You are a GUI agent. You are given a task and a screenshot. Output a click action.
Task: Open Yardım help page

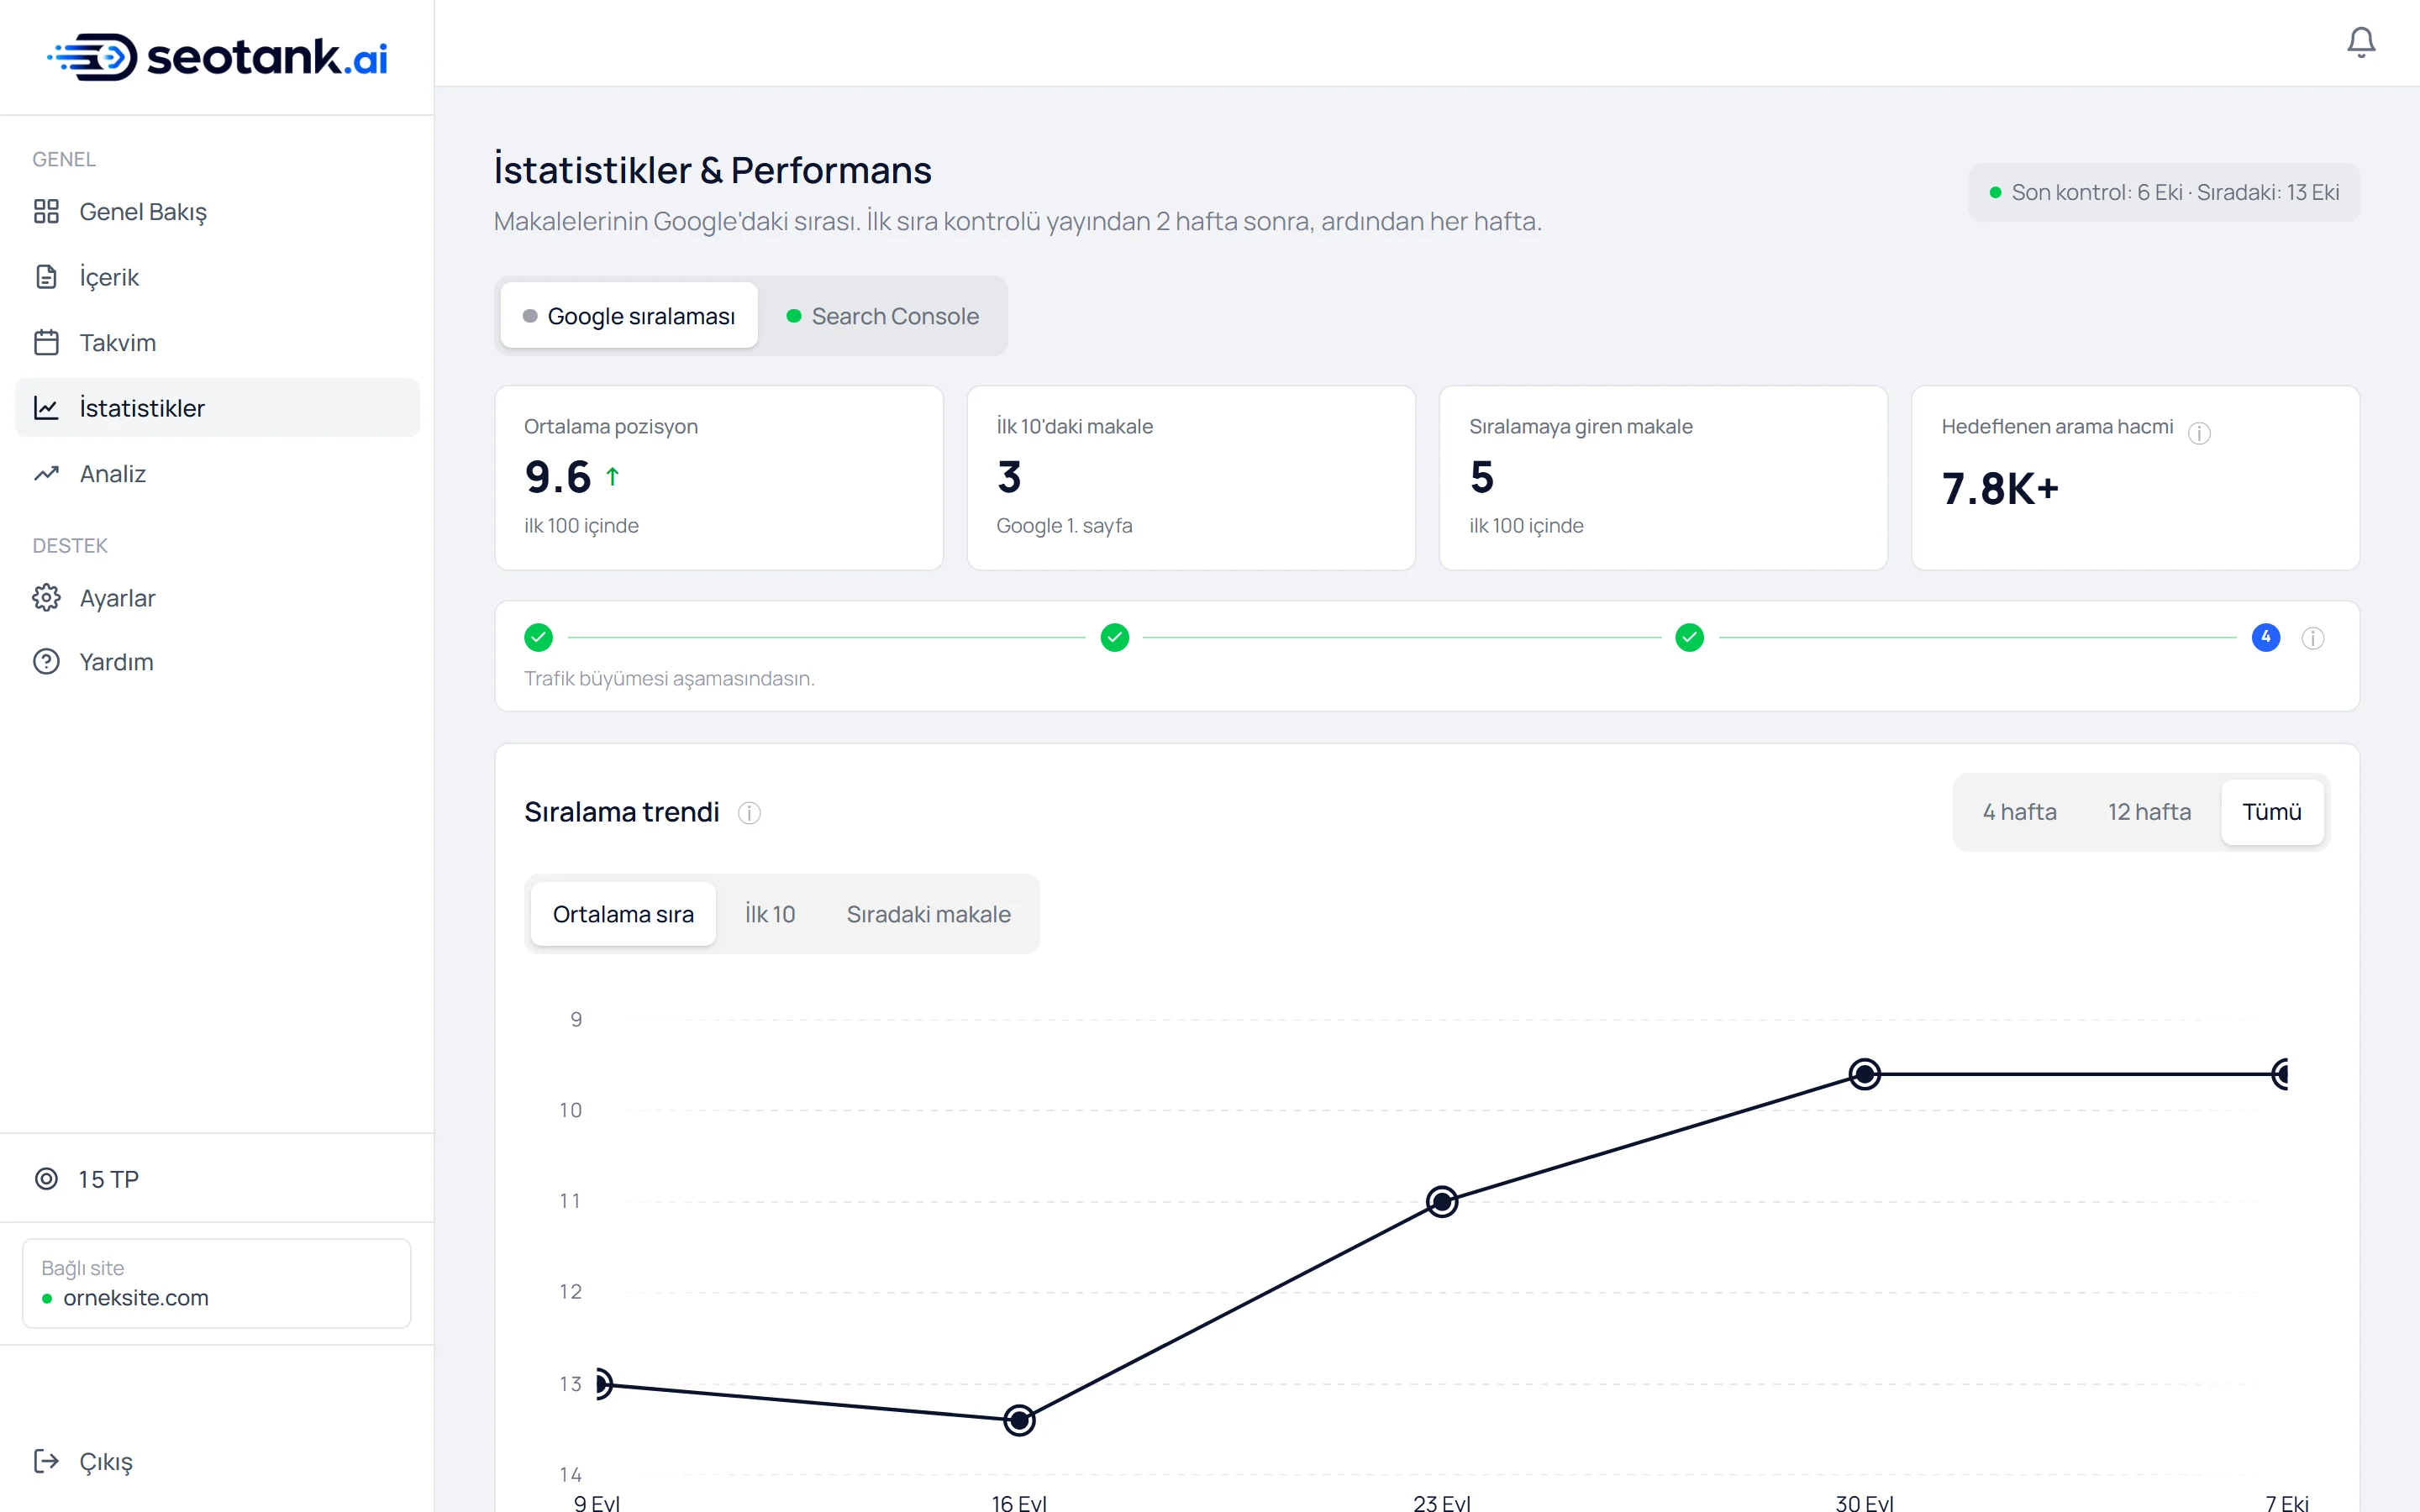(x=217, y=662)
